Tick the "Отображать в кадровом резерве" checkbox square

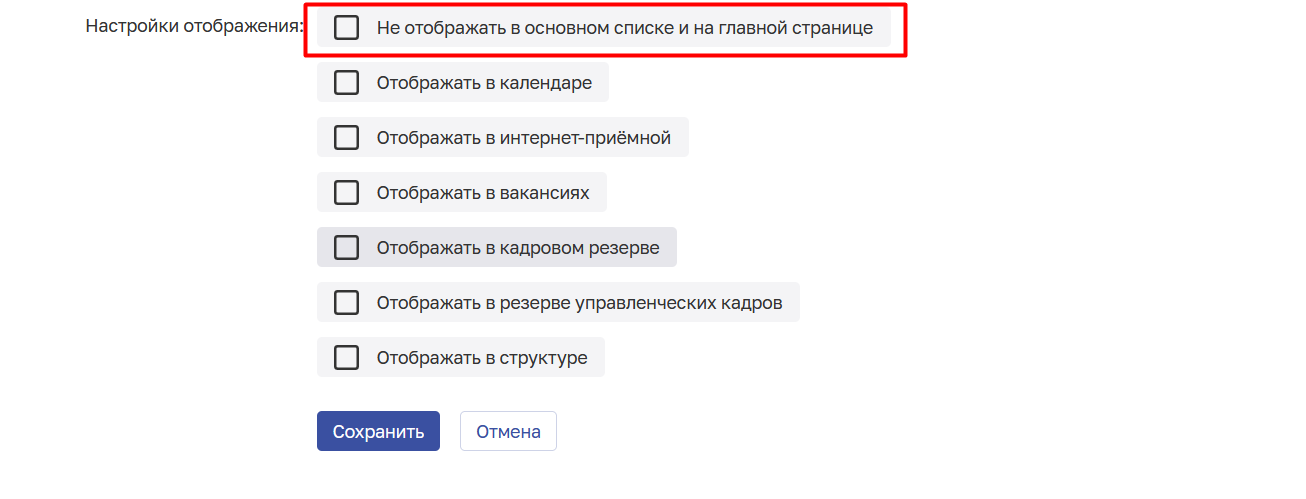pyautogui.click(x=346, y=247)
